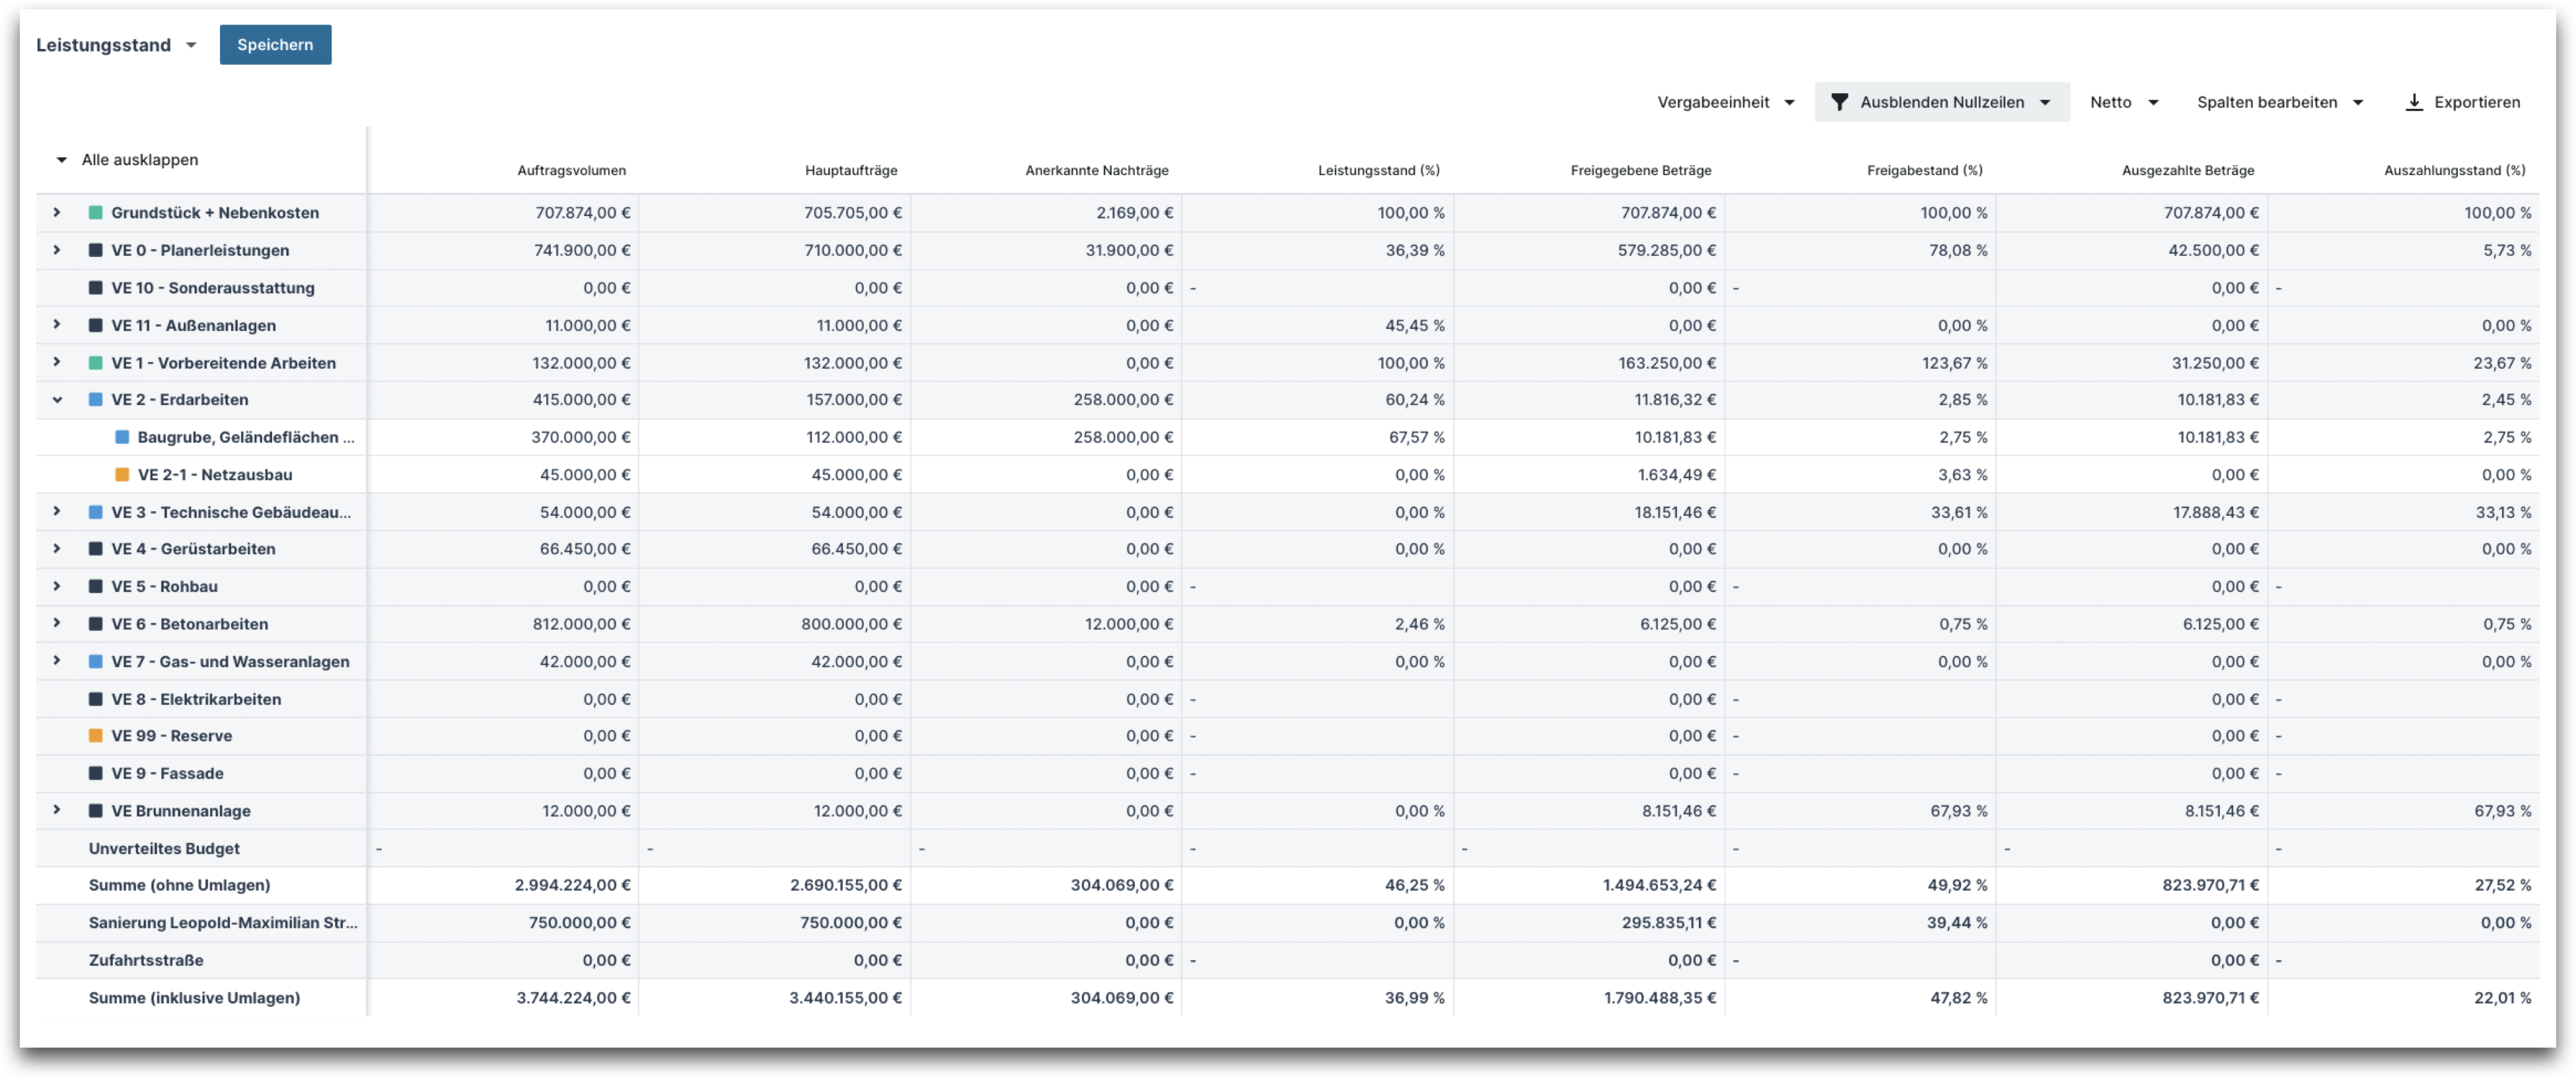
Task: Click Freigabestand cell 33,61 % of VE 3
Action: (x=1958, y=512)
